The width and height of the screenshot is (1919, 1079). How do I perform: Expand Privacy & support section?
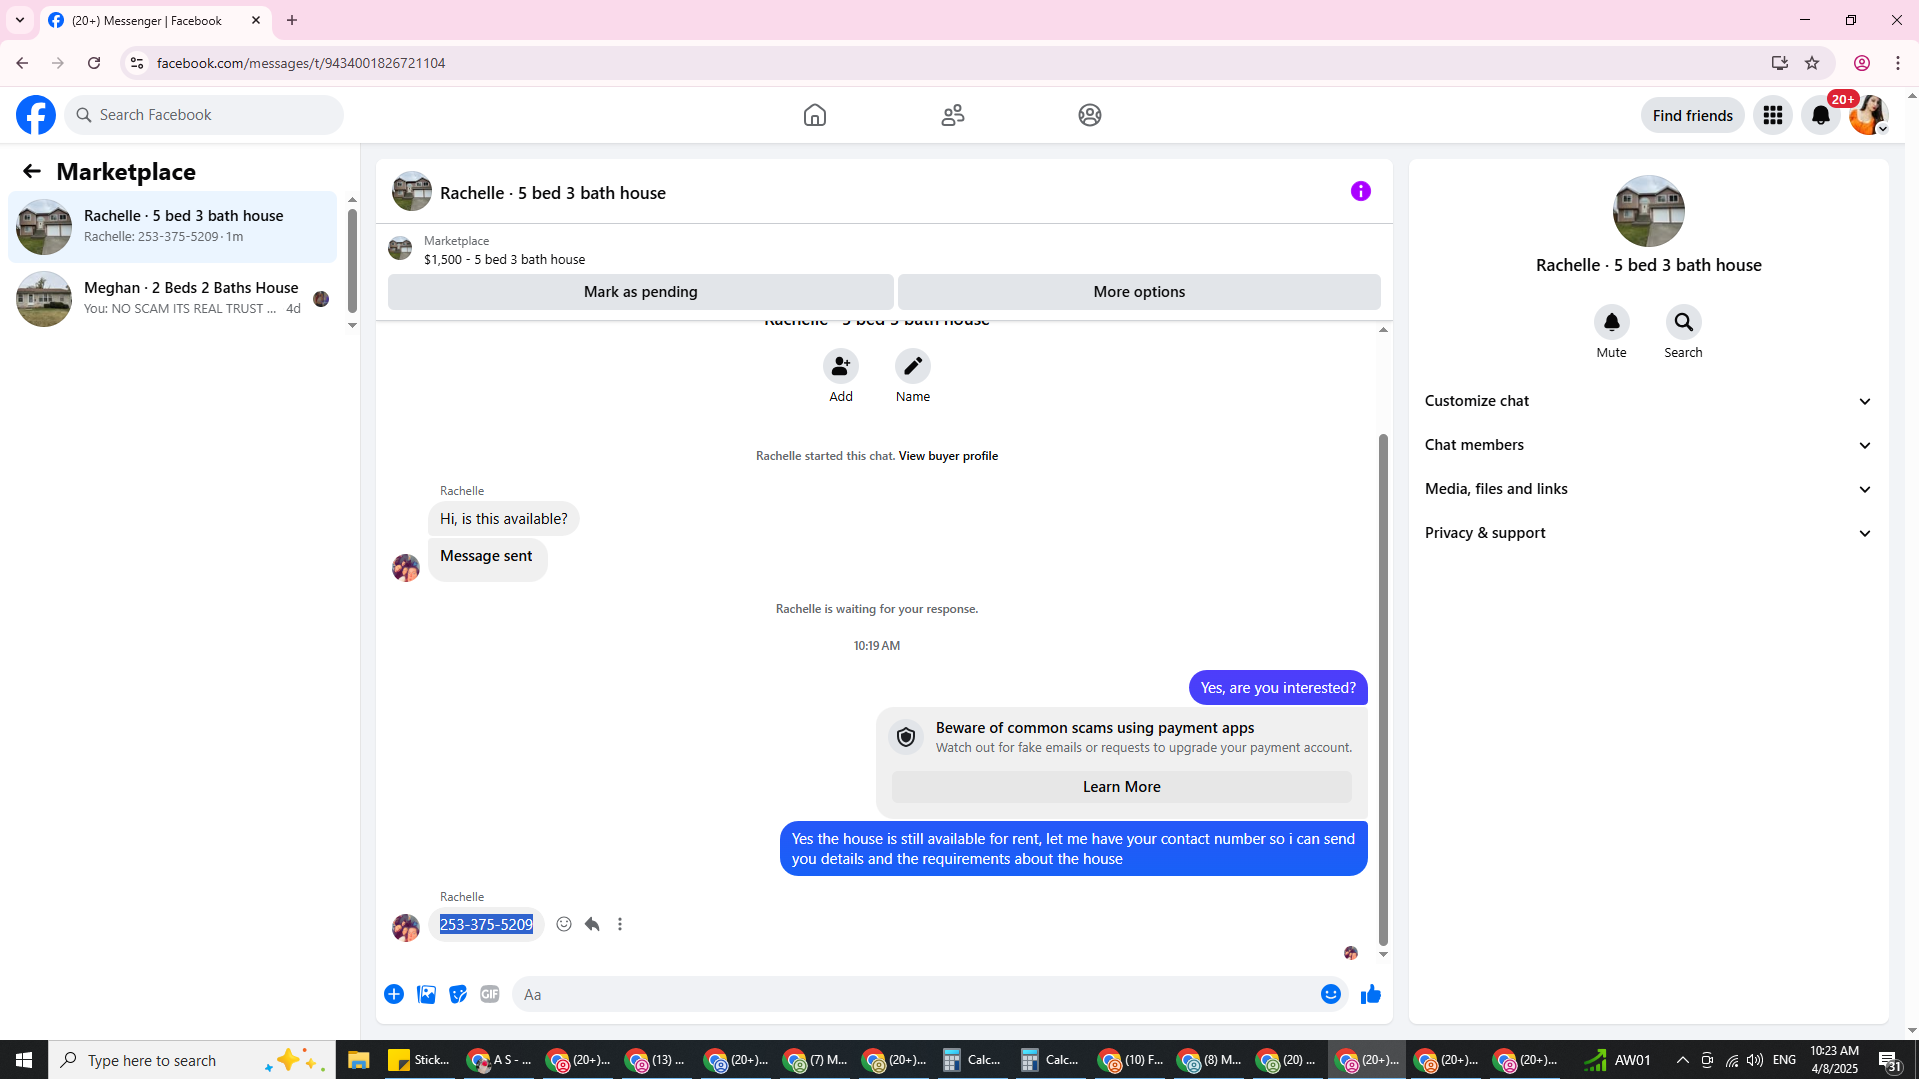coord(1648,533)
